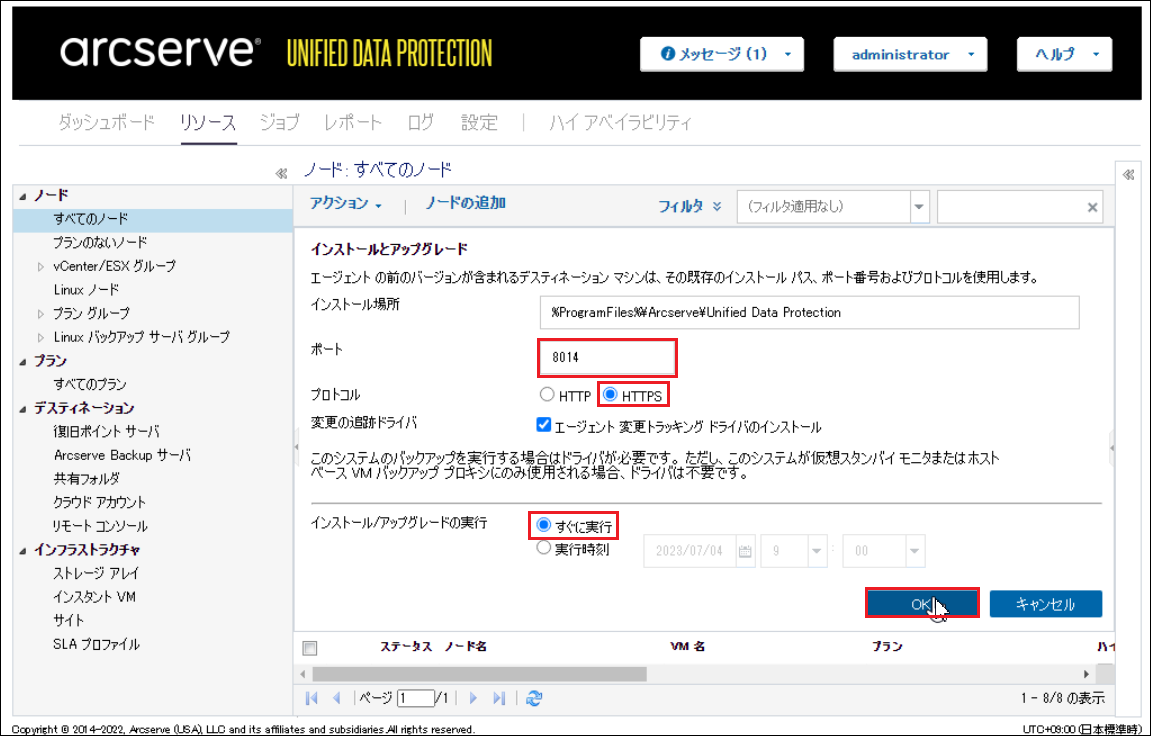Screen dimensions: 1151x736
Task: Click the next page arrow icon
Action: coord(473,698)
